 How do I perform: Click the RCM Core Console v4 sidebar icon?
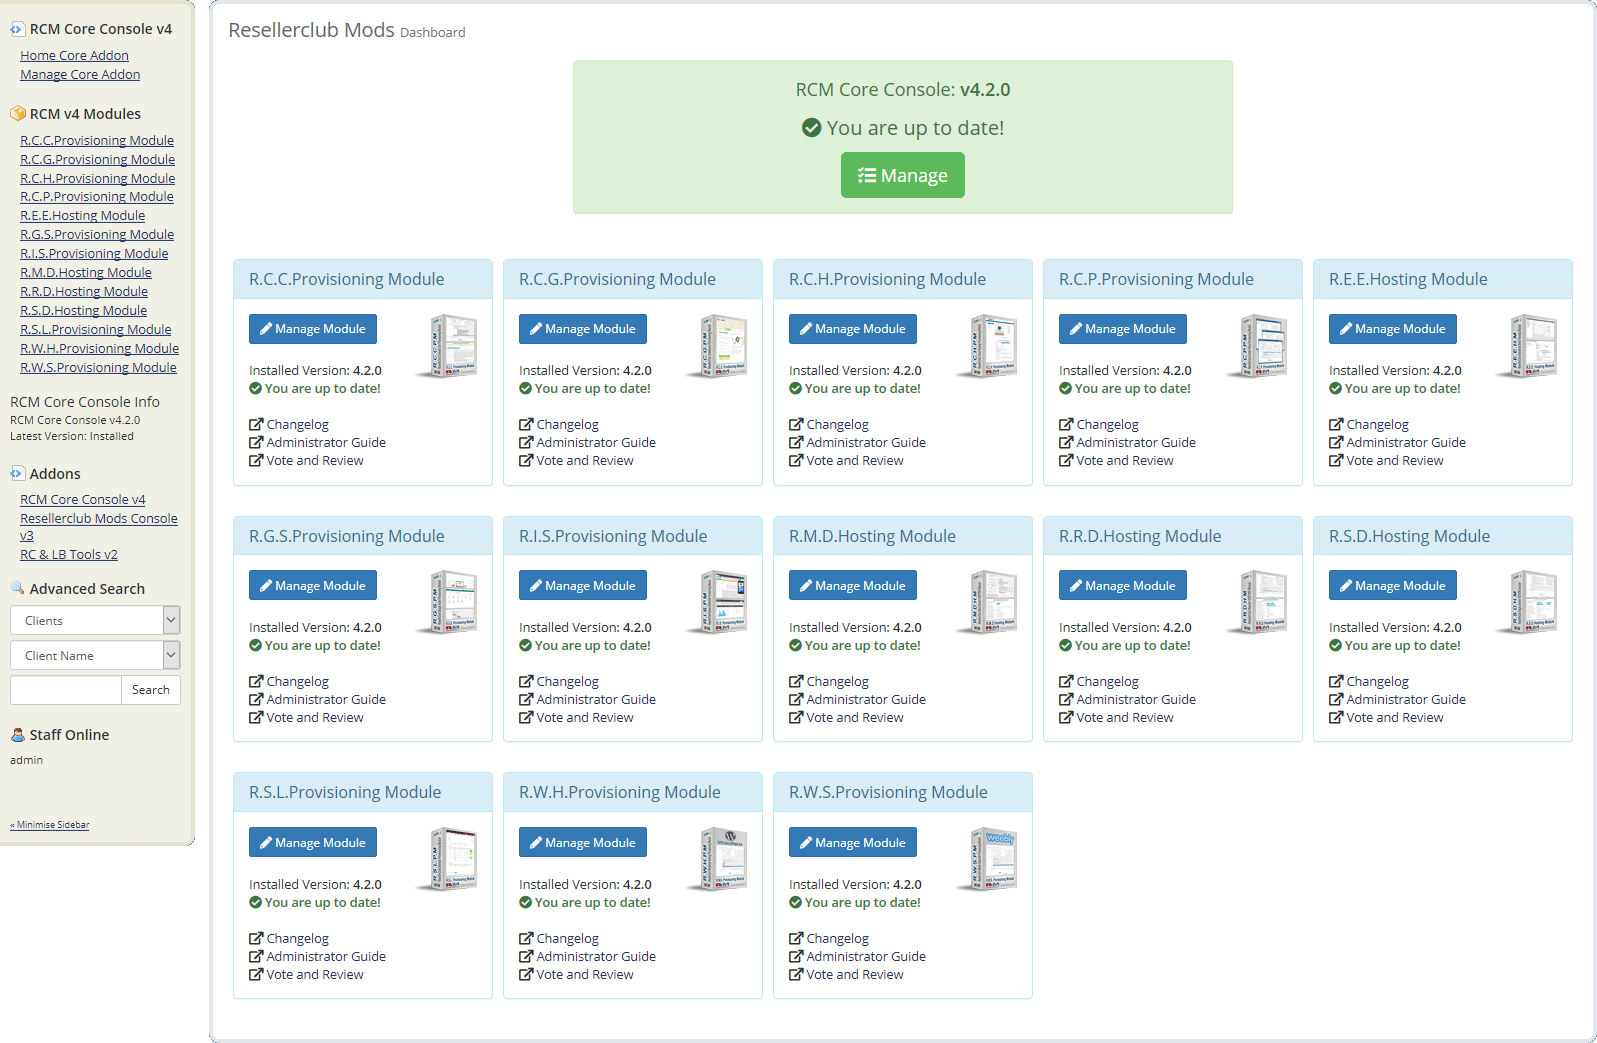click(x=17, y=29)
